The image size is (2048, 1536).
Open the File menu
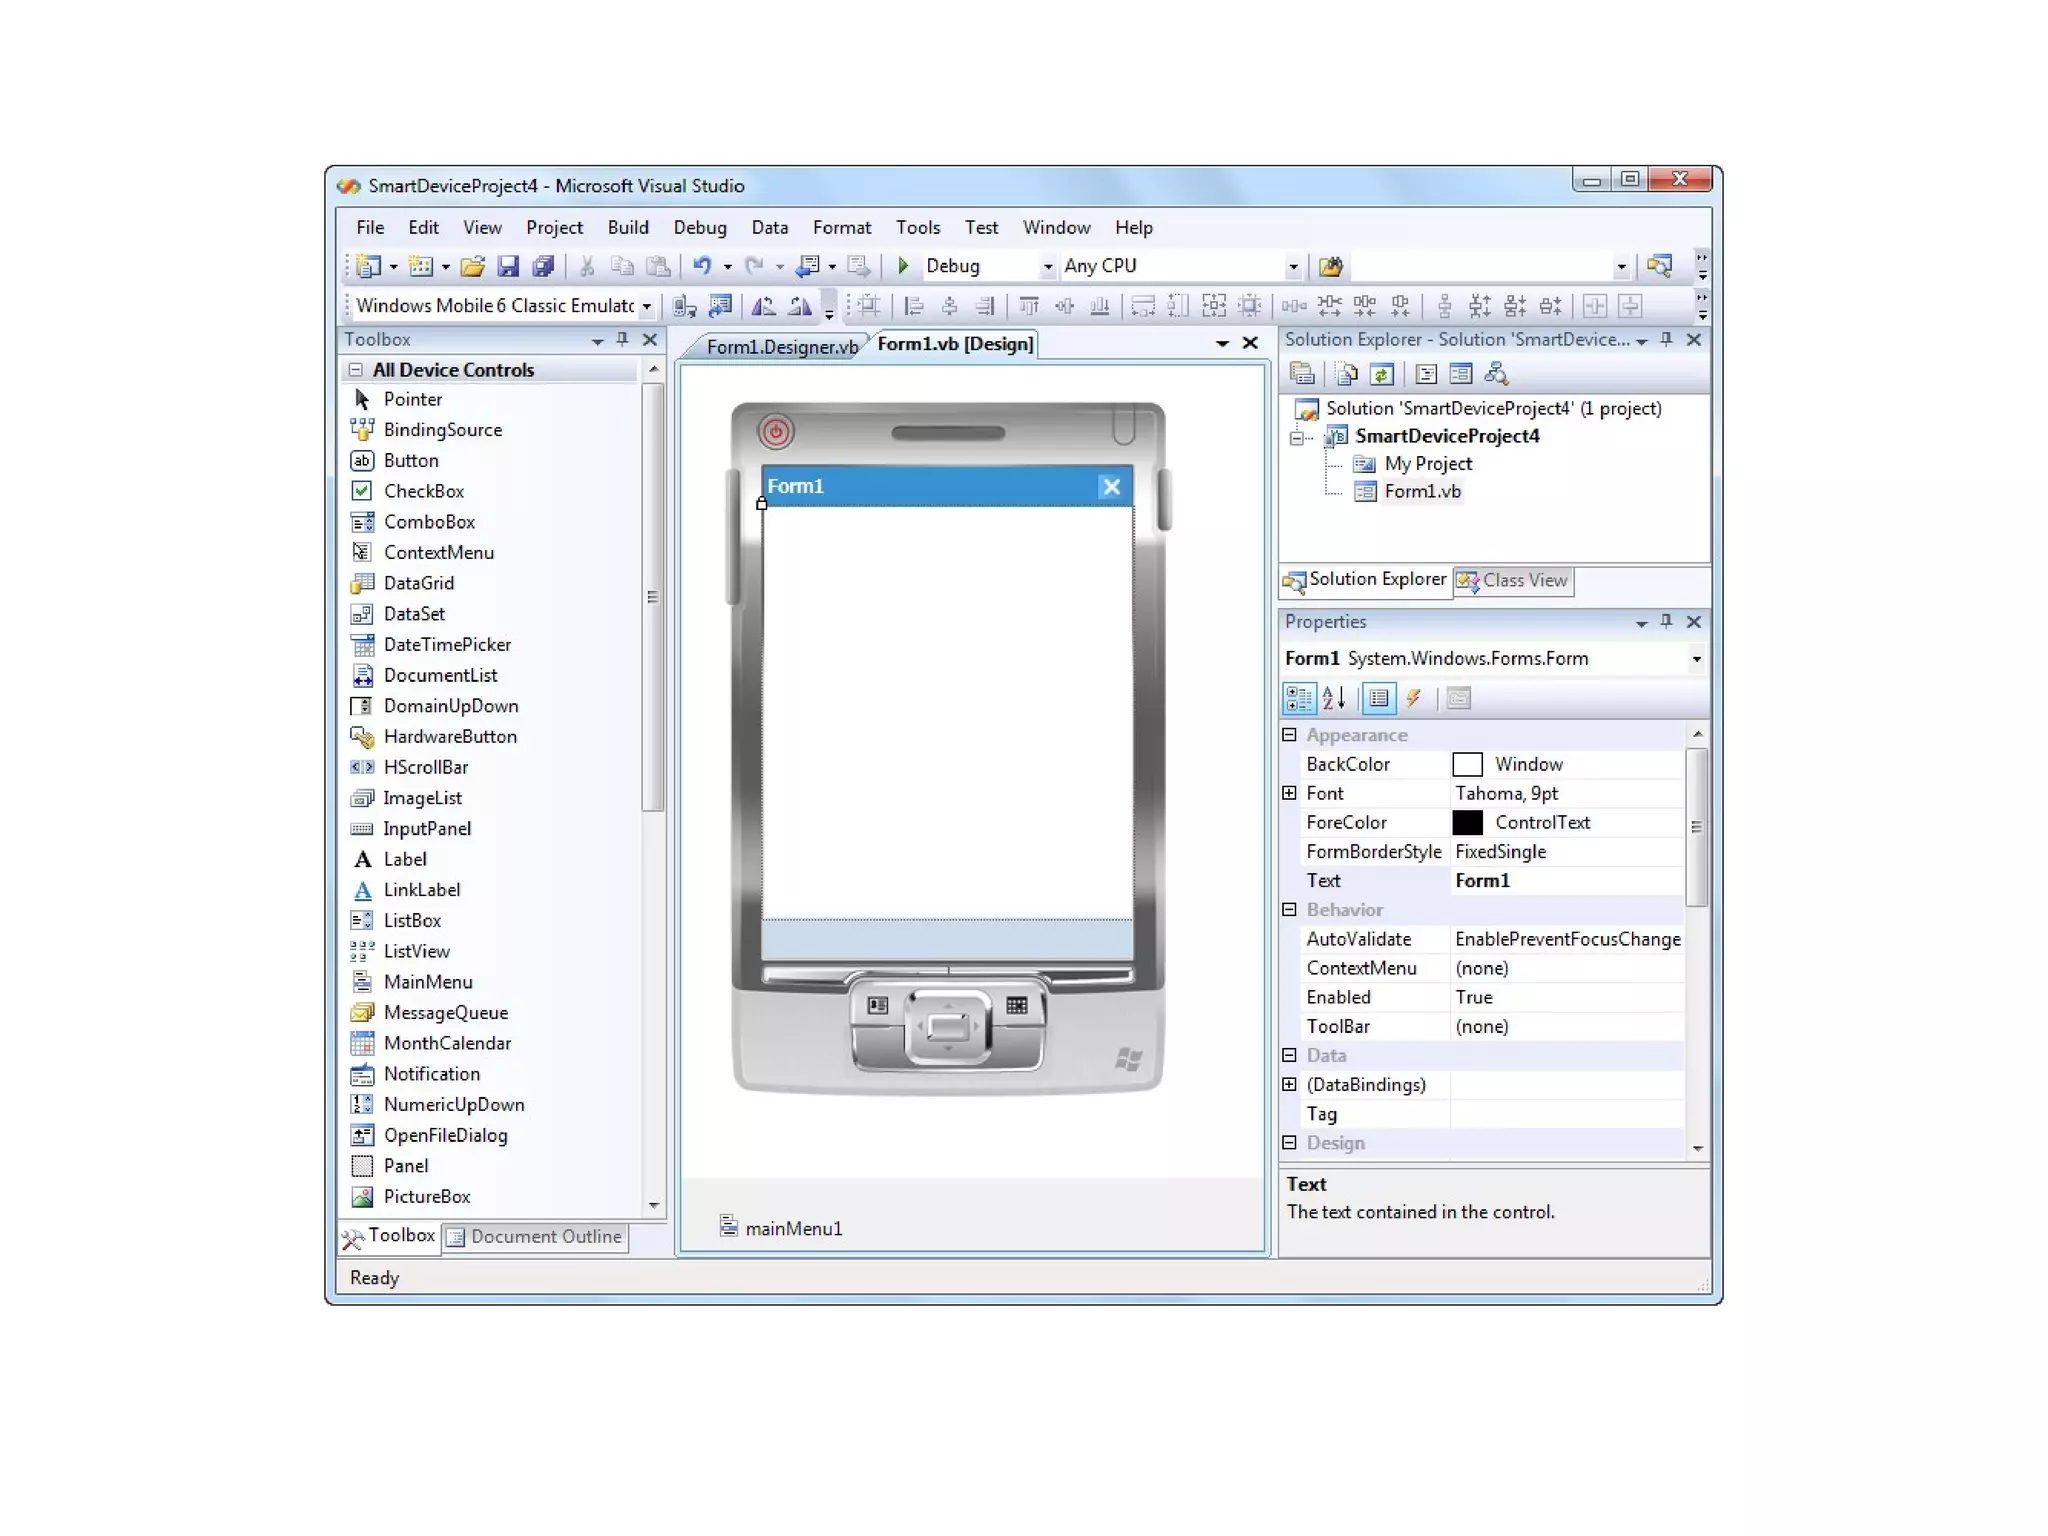coord(370,228)
